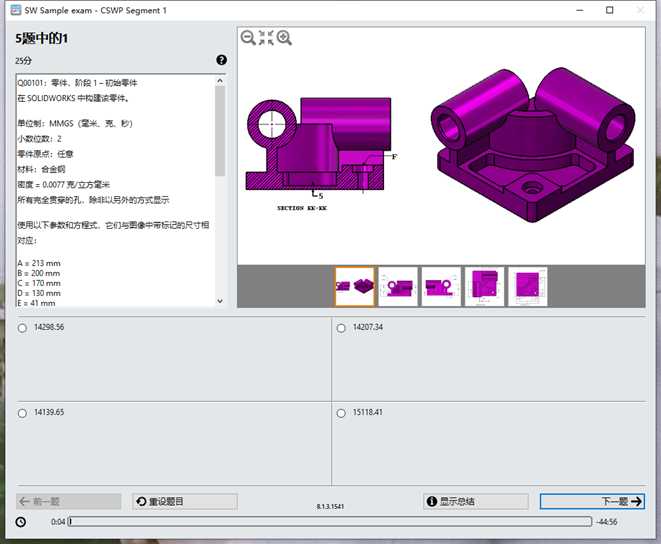Go to next question with 下一题
The height and width of the screenshot is (544, 661).
click(592, 501)
